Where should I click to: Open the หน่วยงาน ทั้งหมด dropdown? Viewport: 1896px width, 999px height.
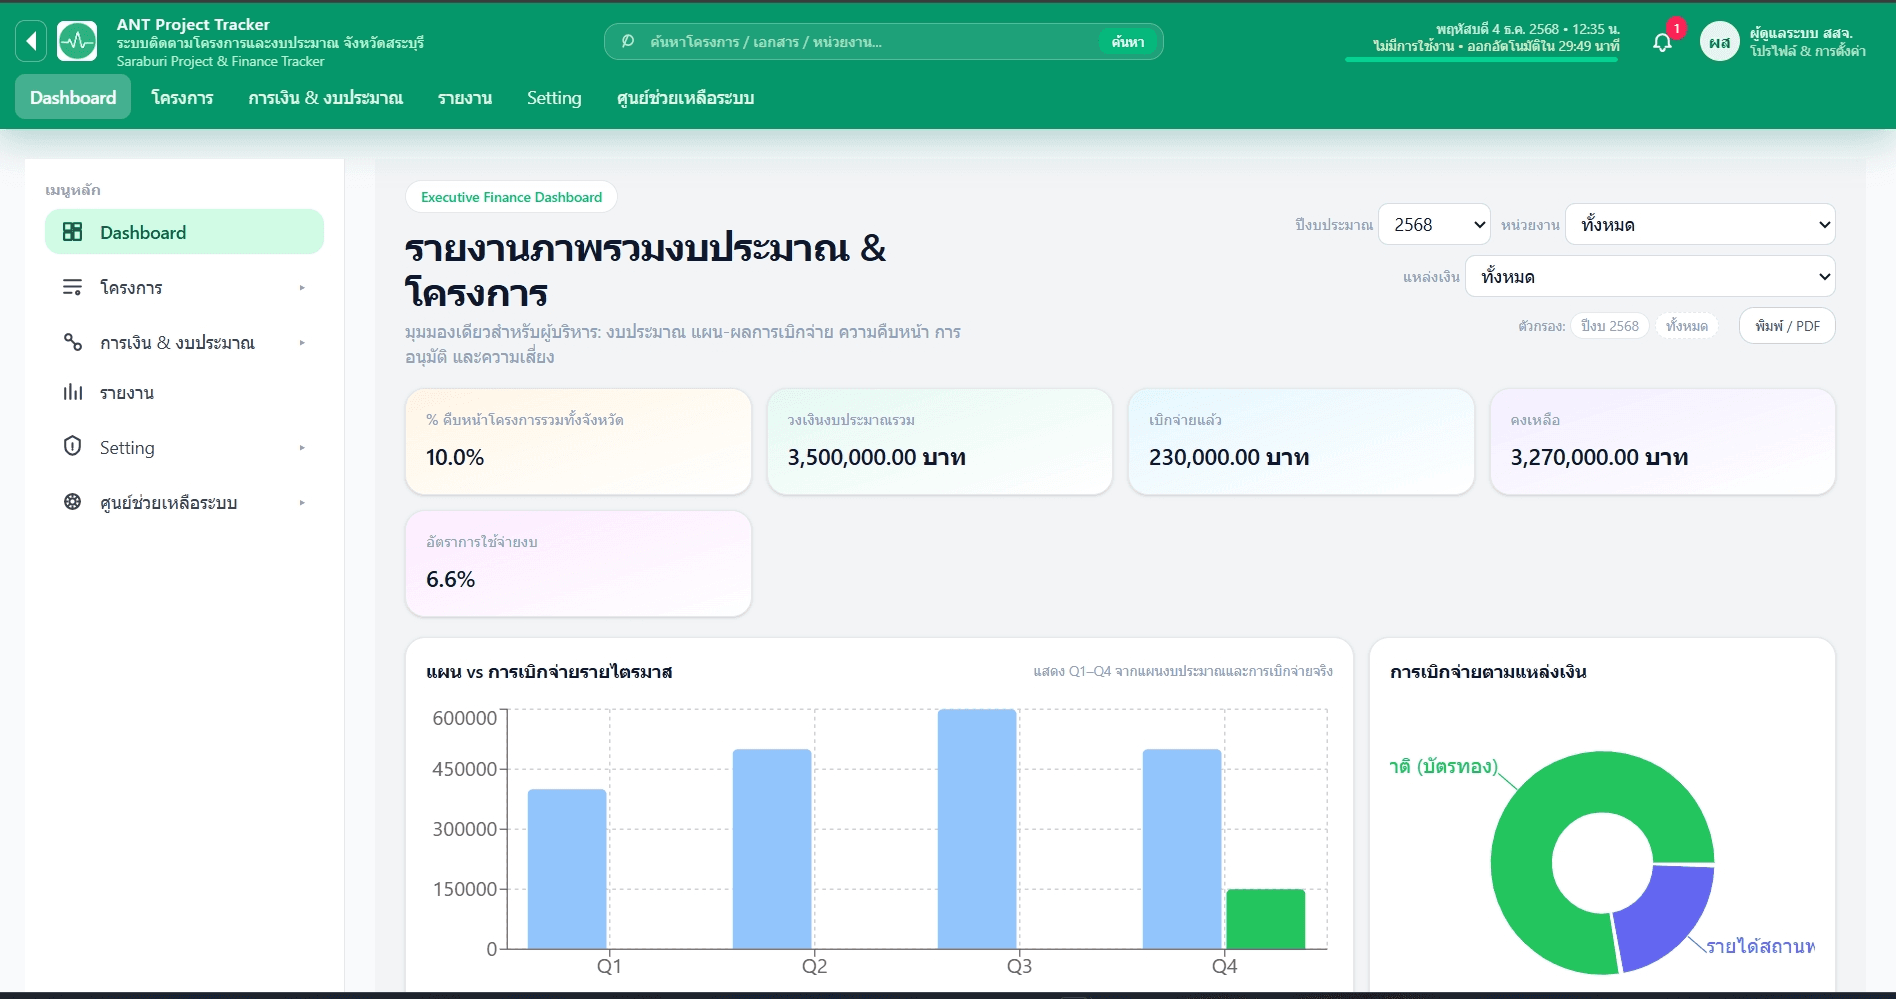1699,224
